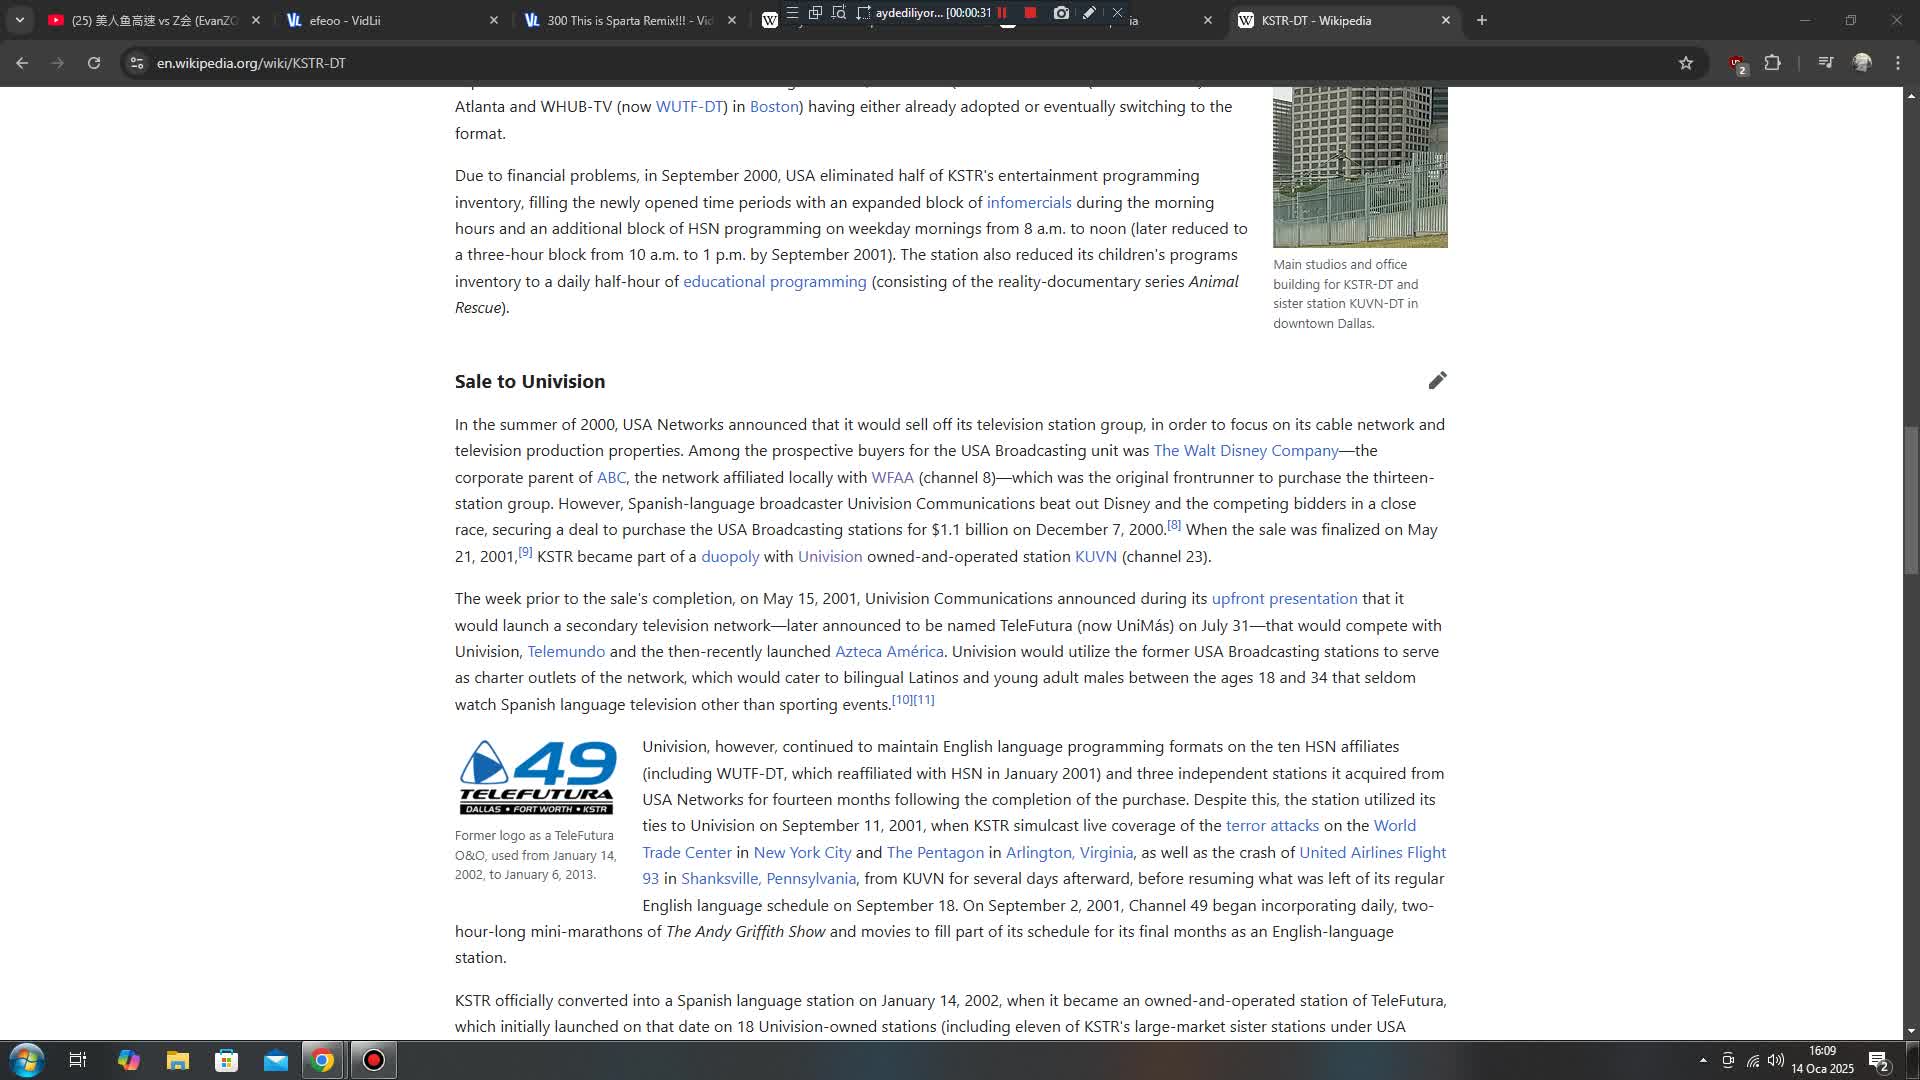Close the recording toolbar with X

(1117, 13)
